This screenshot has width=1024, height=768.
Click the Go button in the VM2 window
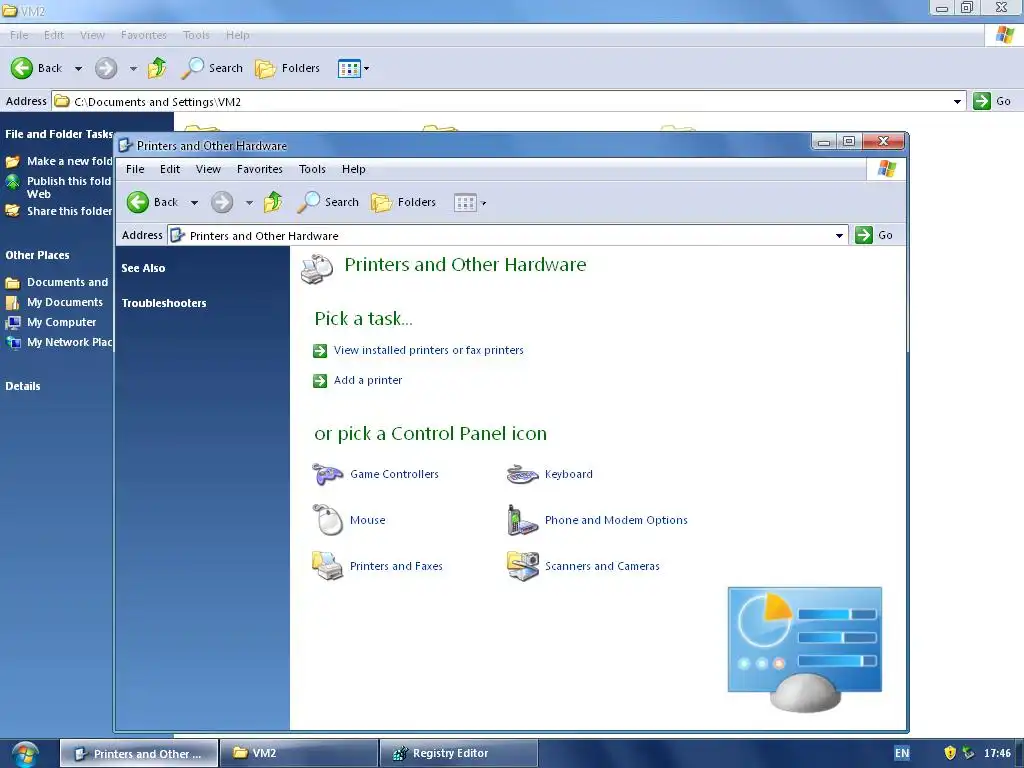[x=993, y=101]
